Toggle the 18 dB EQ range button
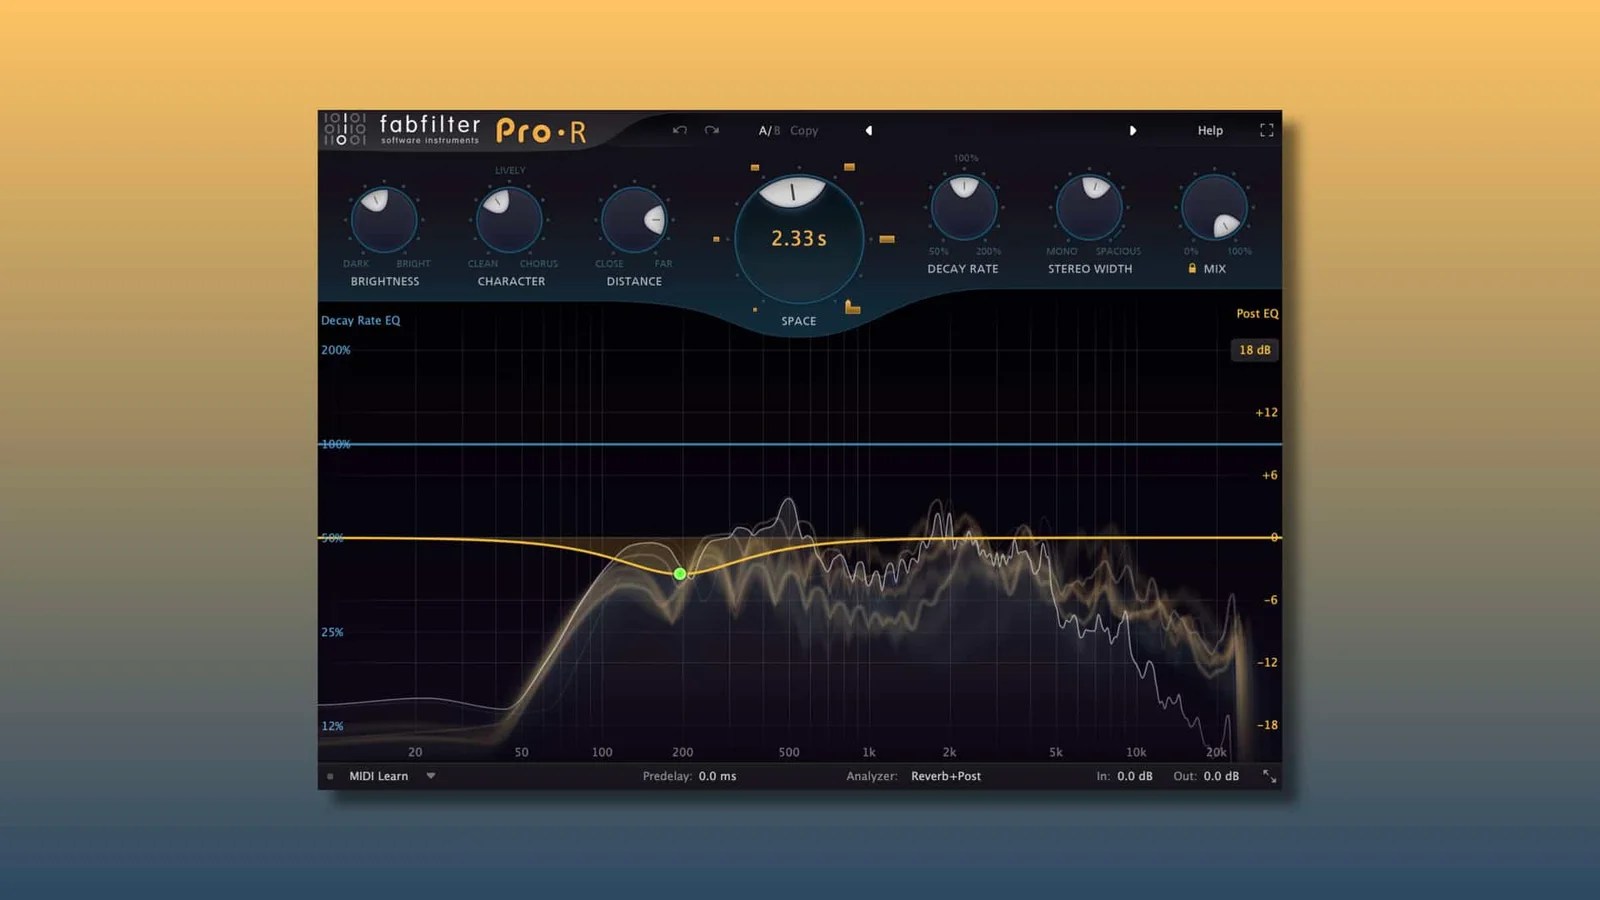This screenshot has width=1600, height=900. [x=1254, y=350]
